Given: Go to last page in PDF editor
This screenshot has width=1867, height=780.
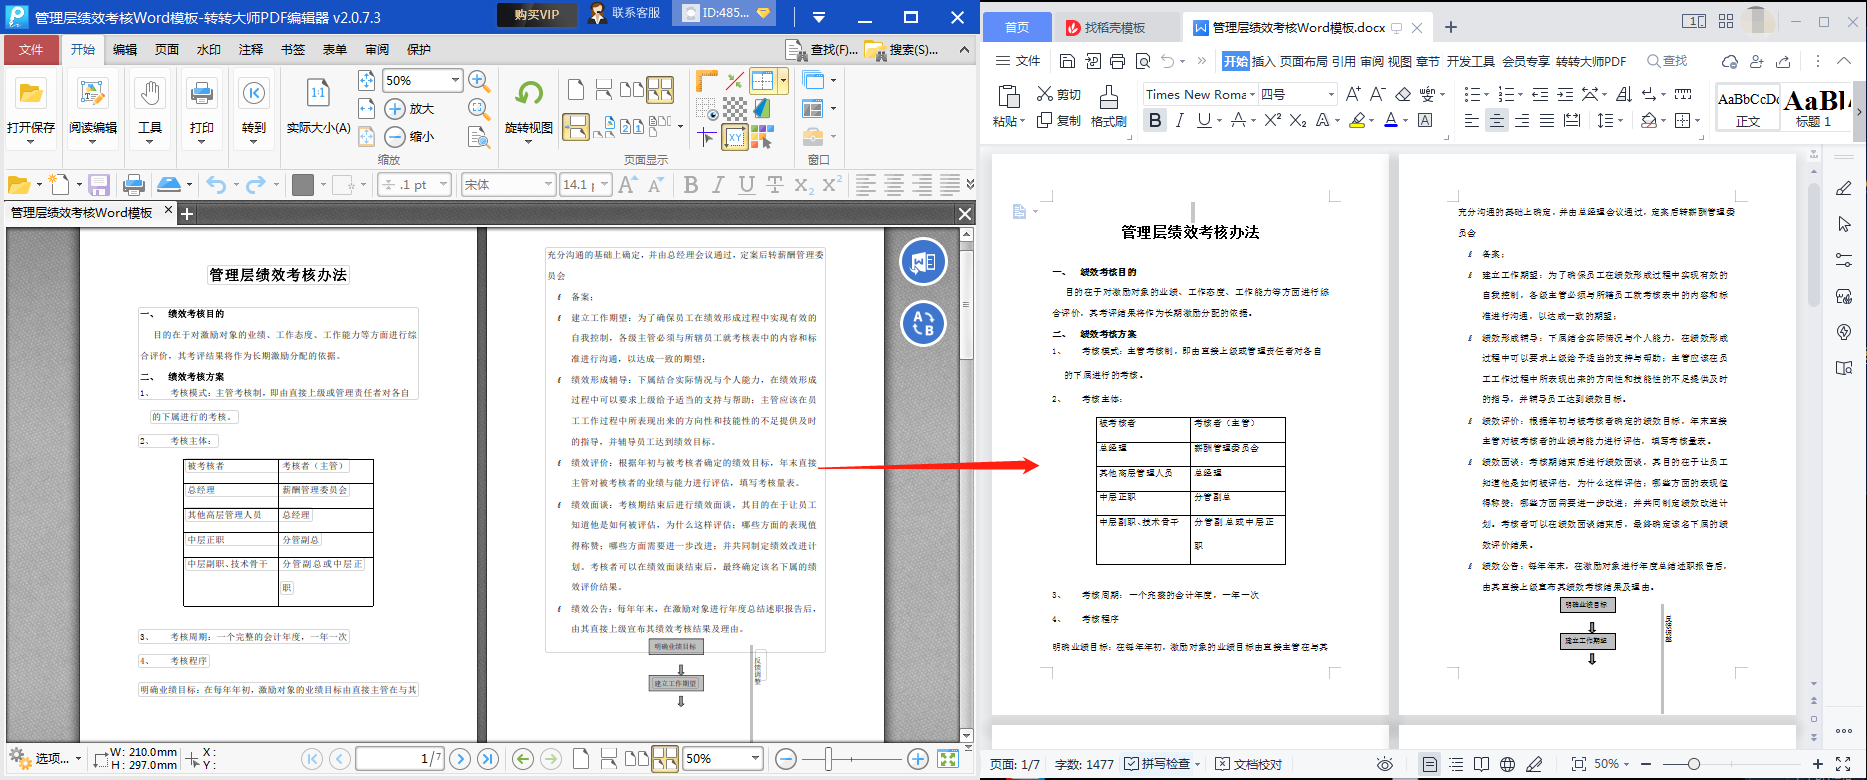Looking at the screenshot, I should pyautogui.click(x=488, y=759).
